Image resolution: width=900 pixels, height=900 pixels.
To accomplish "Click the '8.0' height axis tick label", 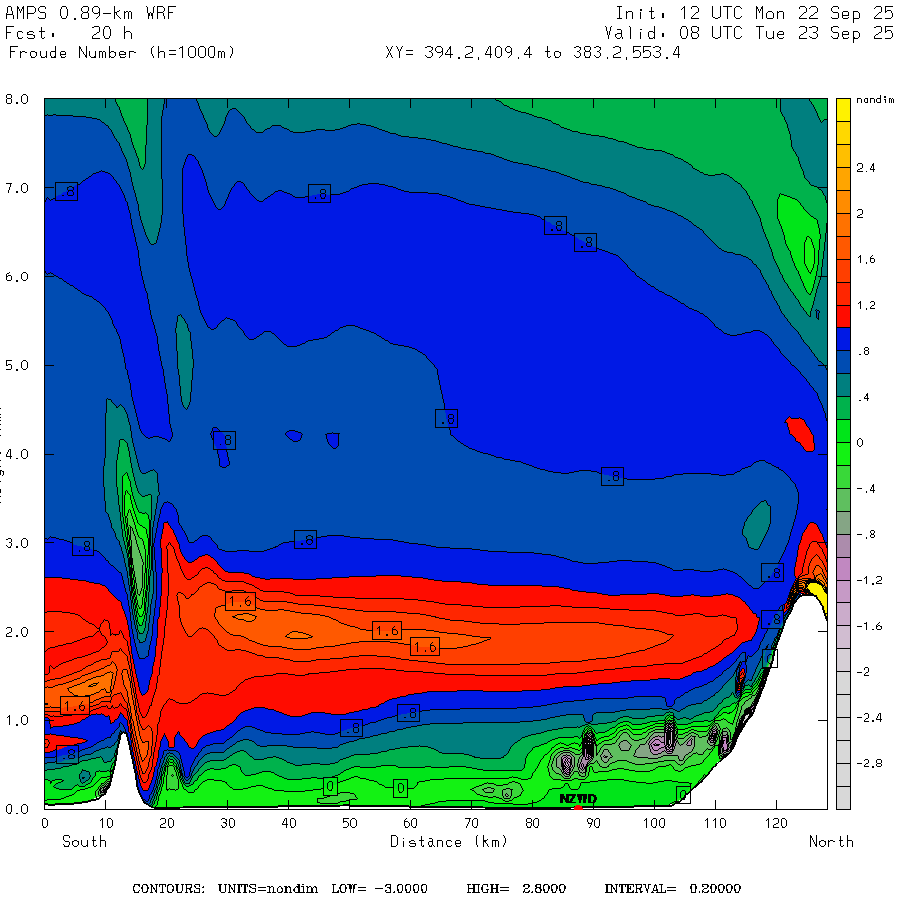I will [17, 99].
